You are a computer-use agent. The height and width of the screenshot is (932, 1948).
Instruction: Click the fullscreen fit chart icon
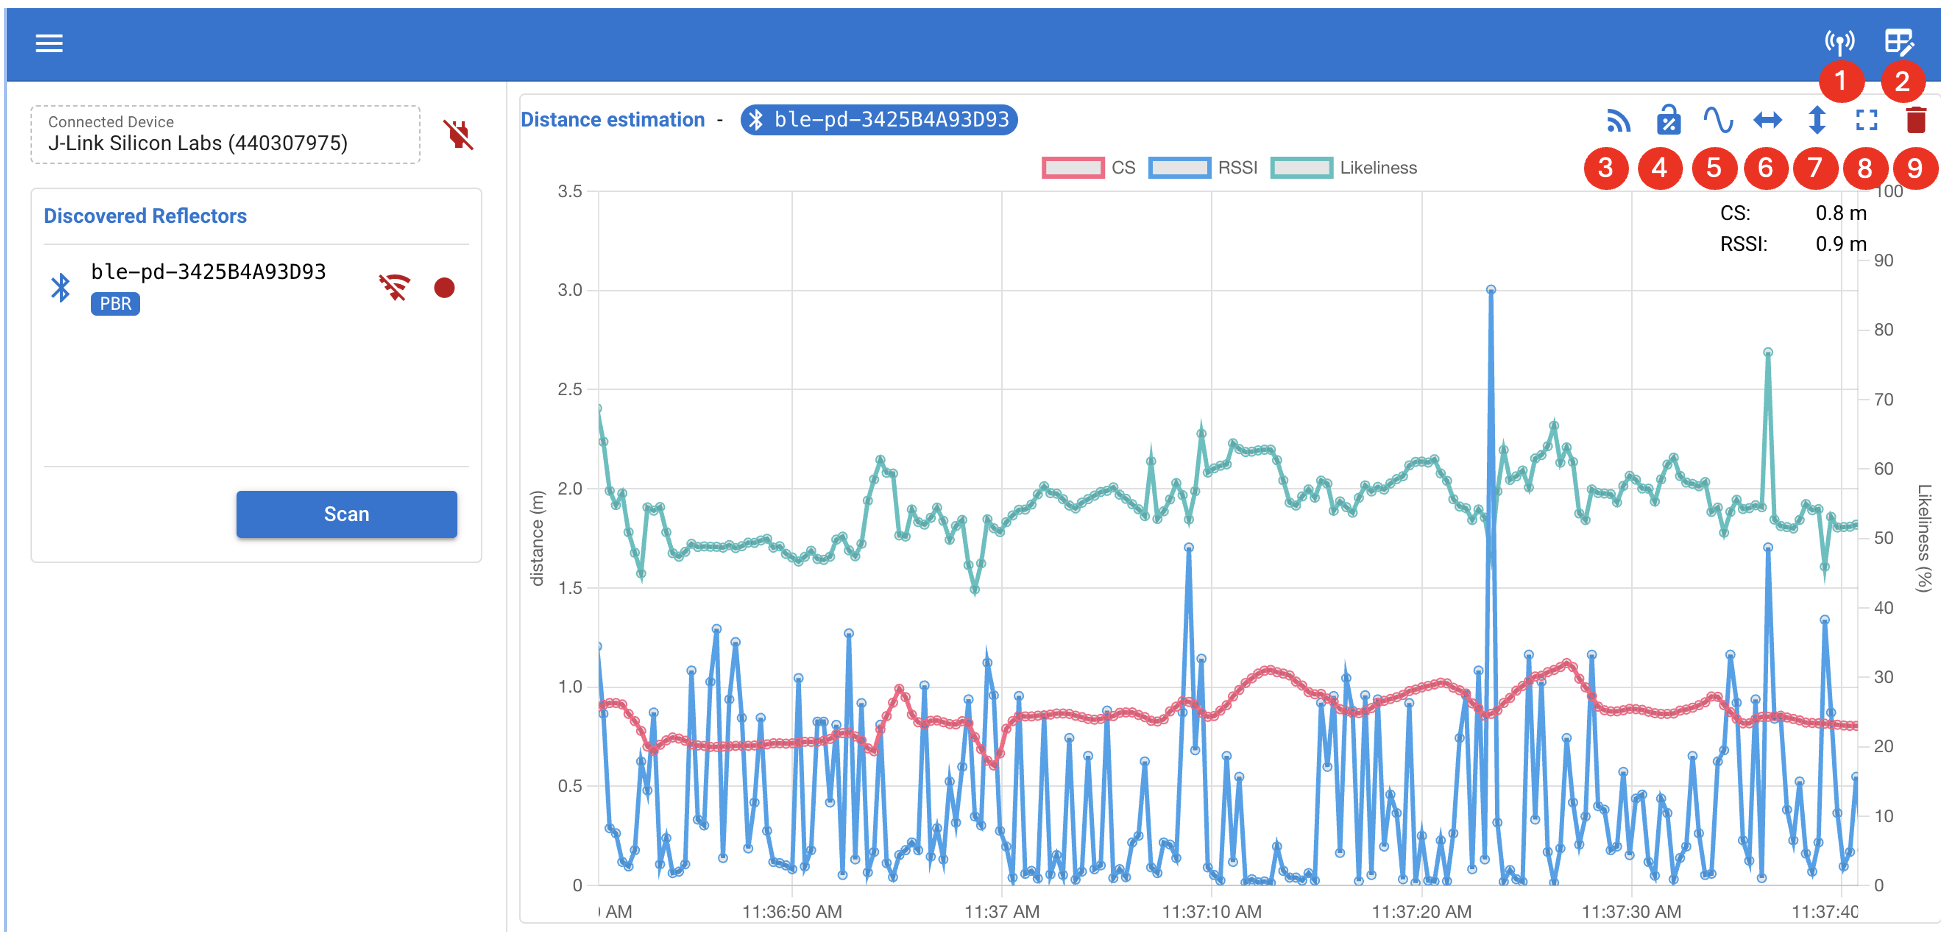click(x=1866, y=121)
